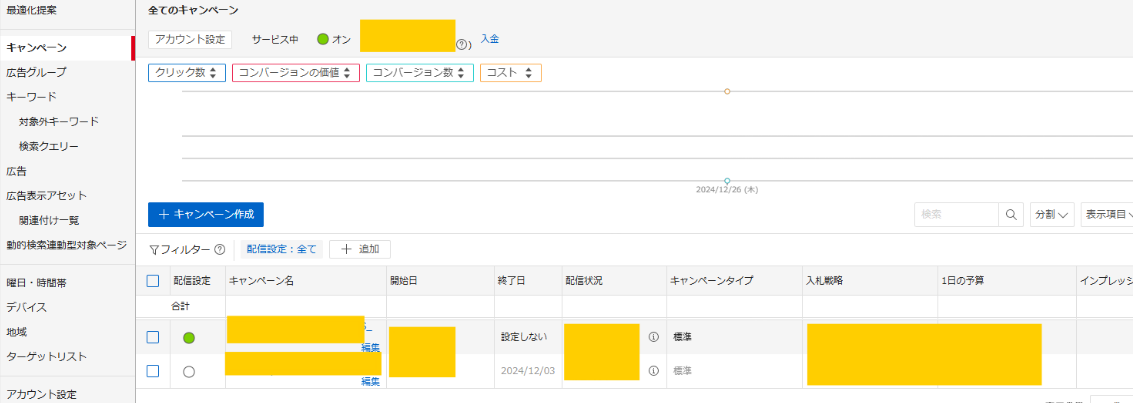The image size is (1133, 403).
Task: Check the first campaign row checkbox
Action: [x=153, y=337]
